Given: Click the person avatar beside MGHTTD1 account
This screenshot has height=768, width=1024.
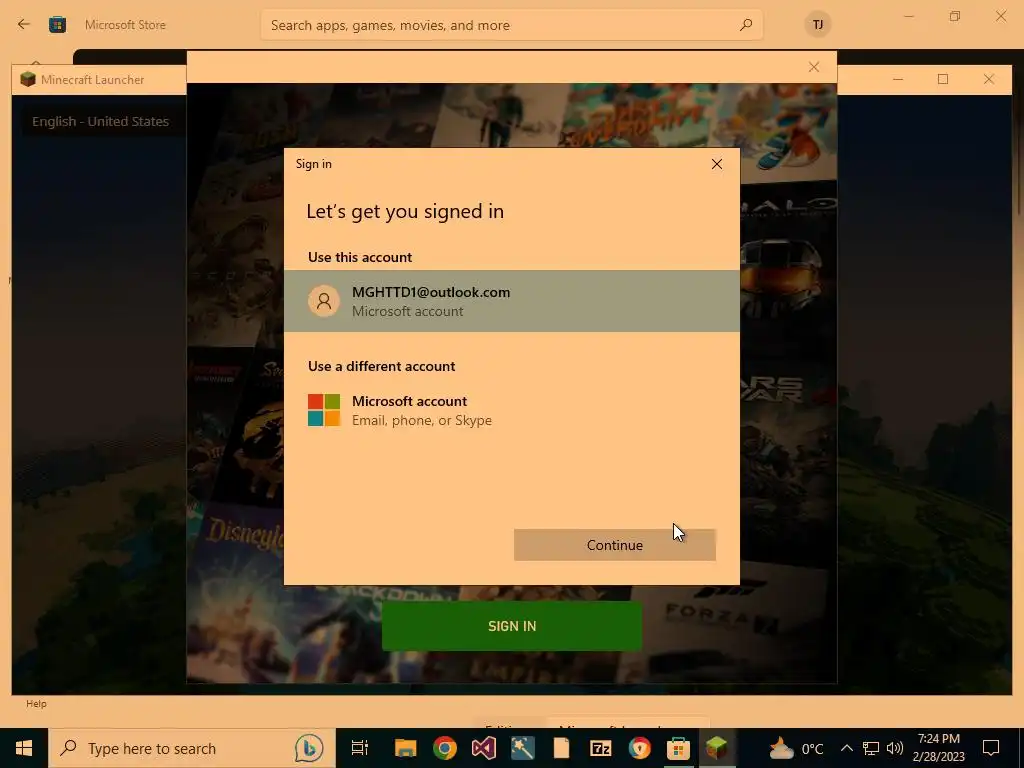Looking at the screenshot, I should click(x=324, y=301).
